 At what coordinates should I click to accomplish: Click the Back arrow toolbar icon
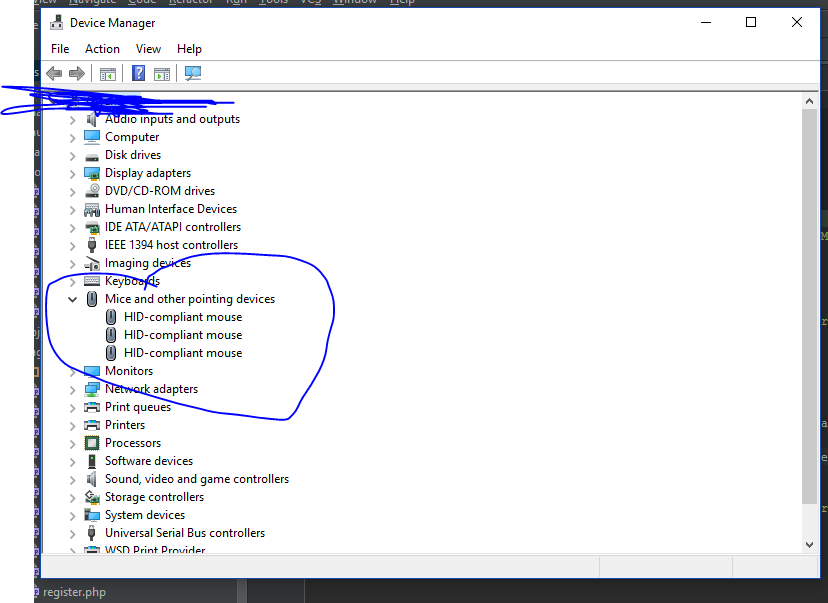(54, 73)
